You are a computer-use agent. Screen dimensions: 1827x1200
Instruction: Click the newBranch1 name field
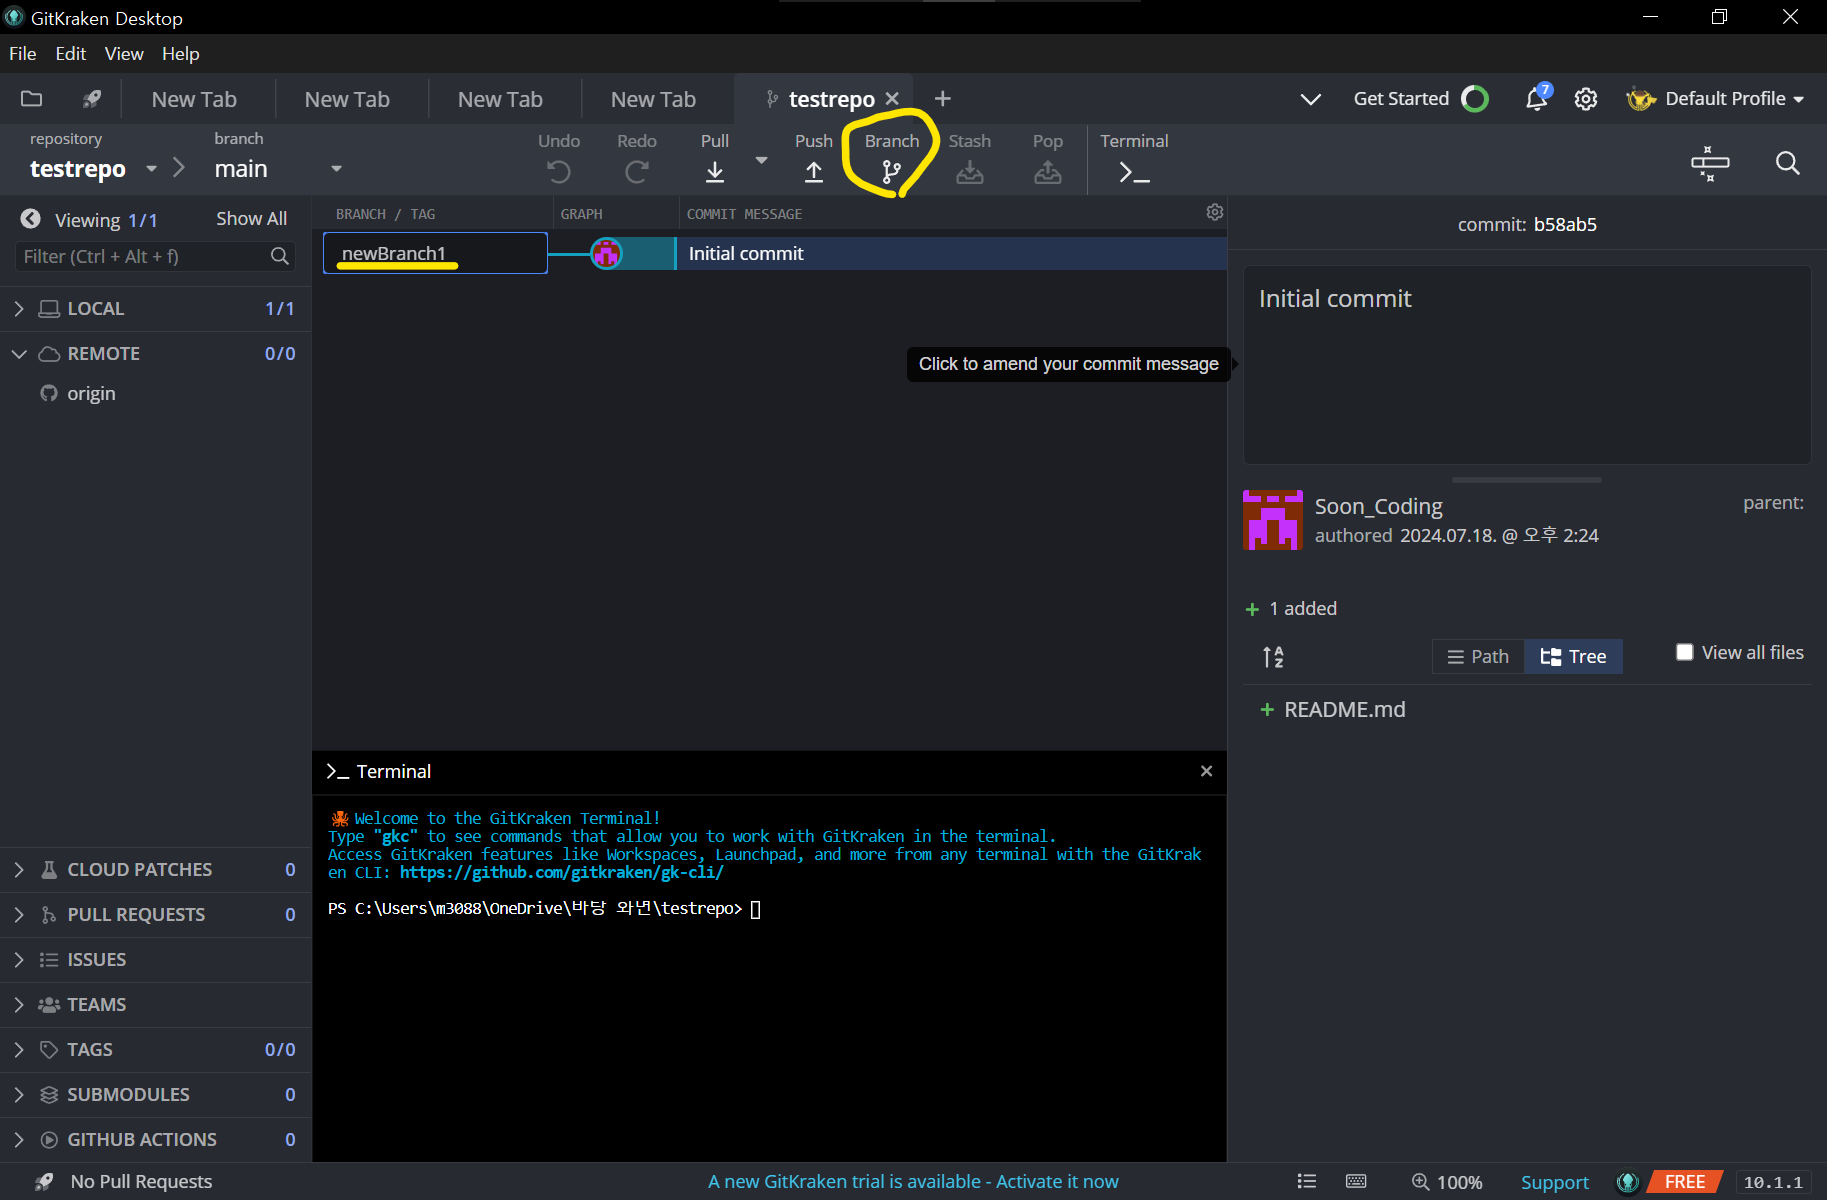(x=435, y=253)
